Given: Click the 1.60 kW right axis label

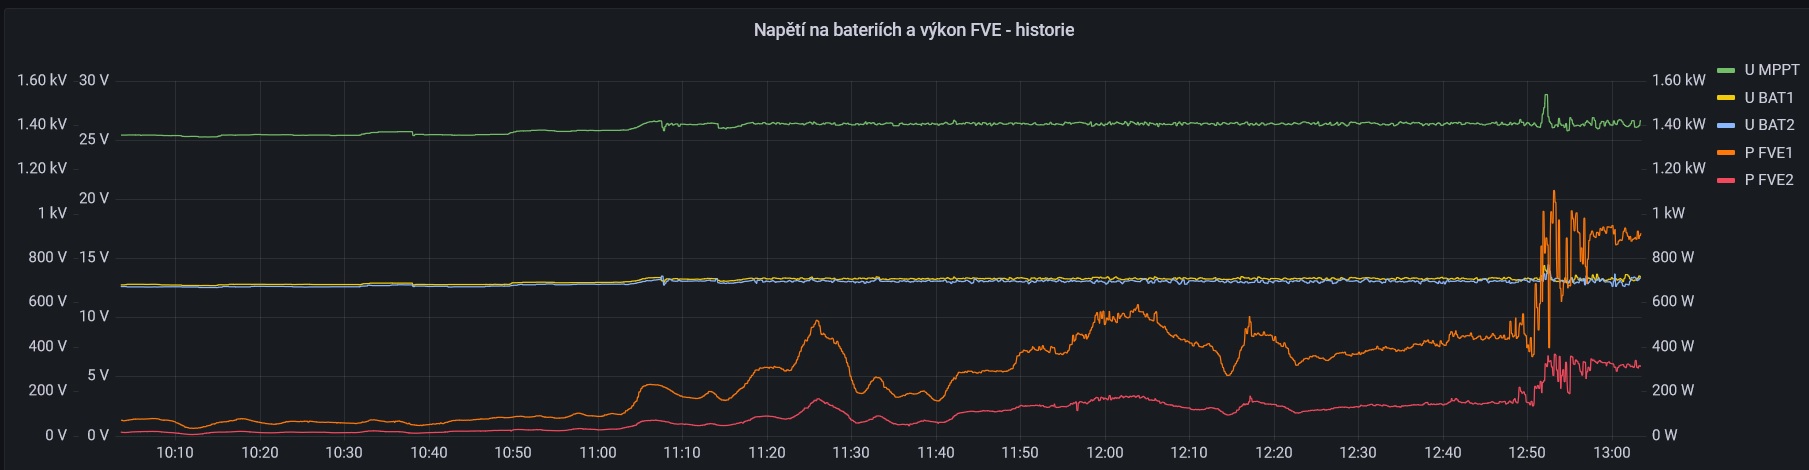Looking at the screenshot, I should tap(1679, 80).
